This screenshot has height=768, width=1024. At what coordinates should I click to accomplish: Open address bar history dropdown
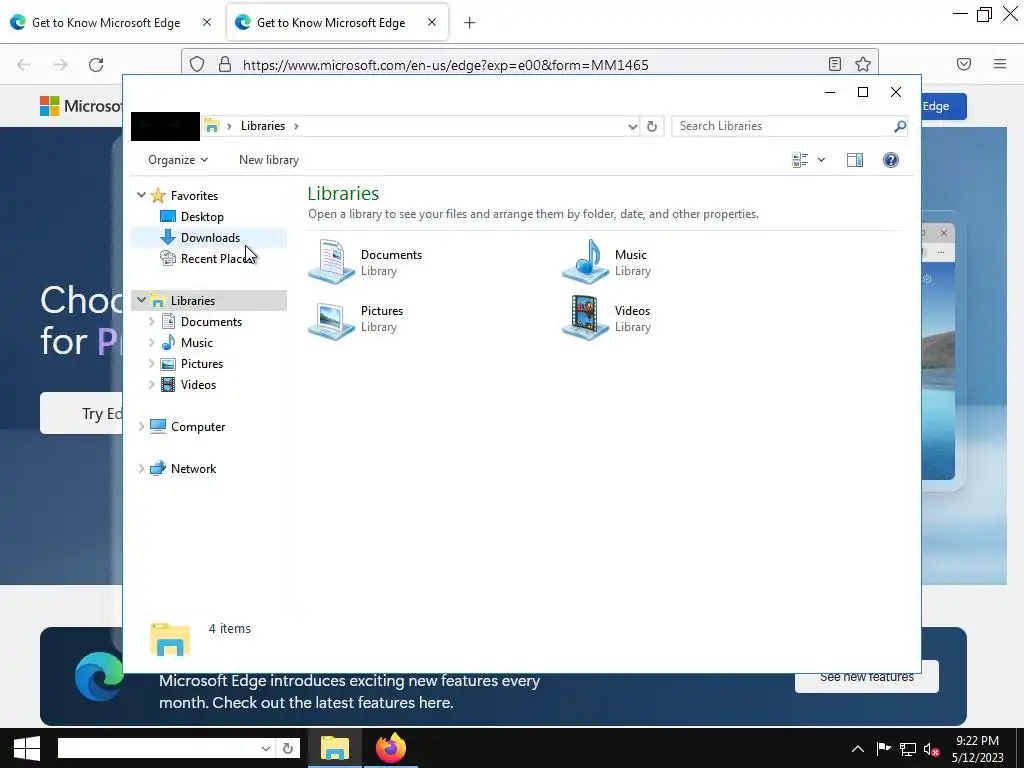click(632, 126)
